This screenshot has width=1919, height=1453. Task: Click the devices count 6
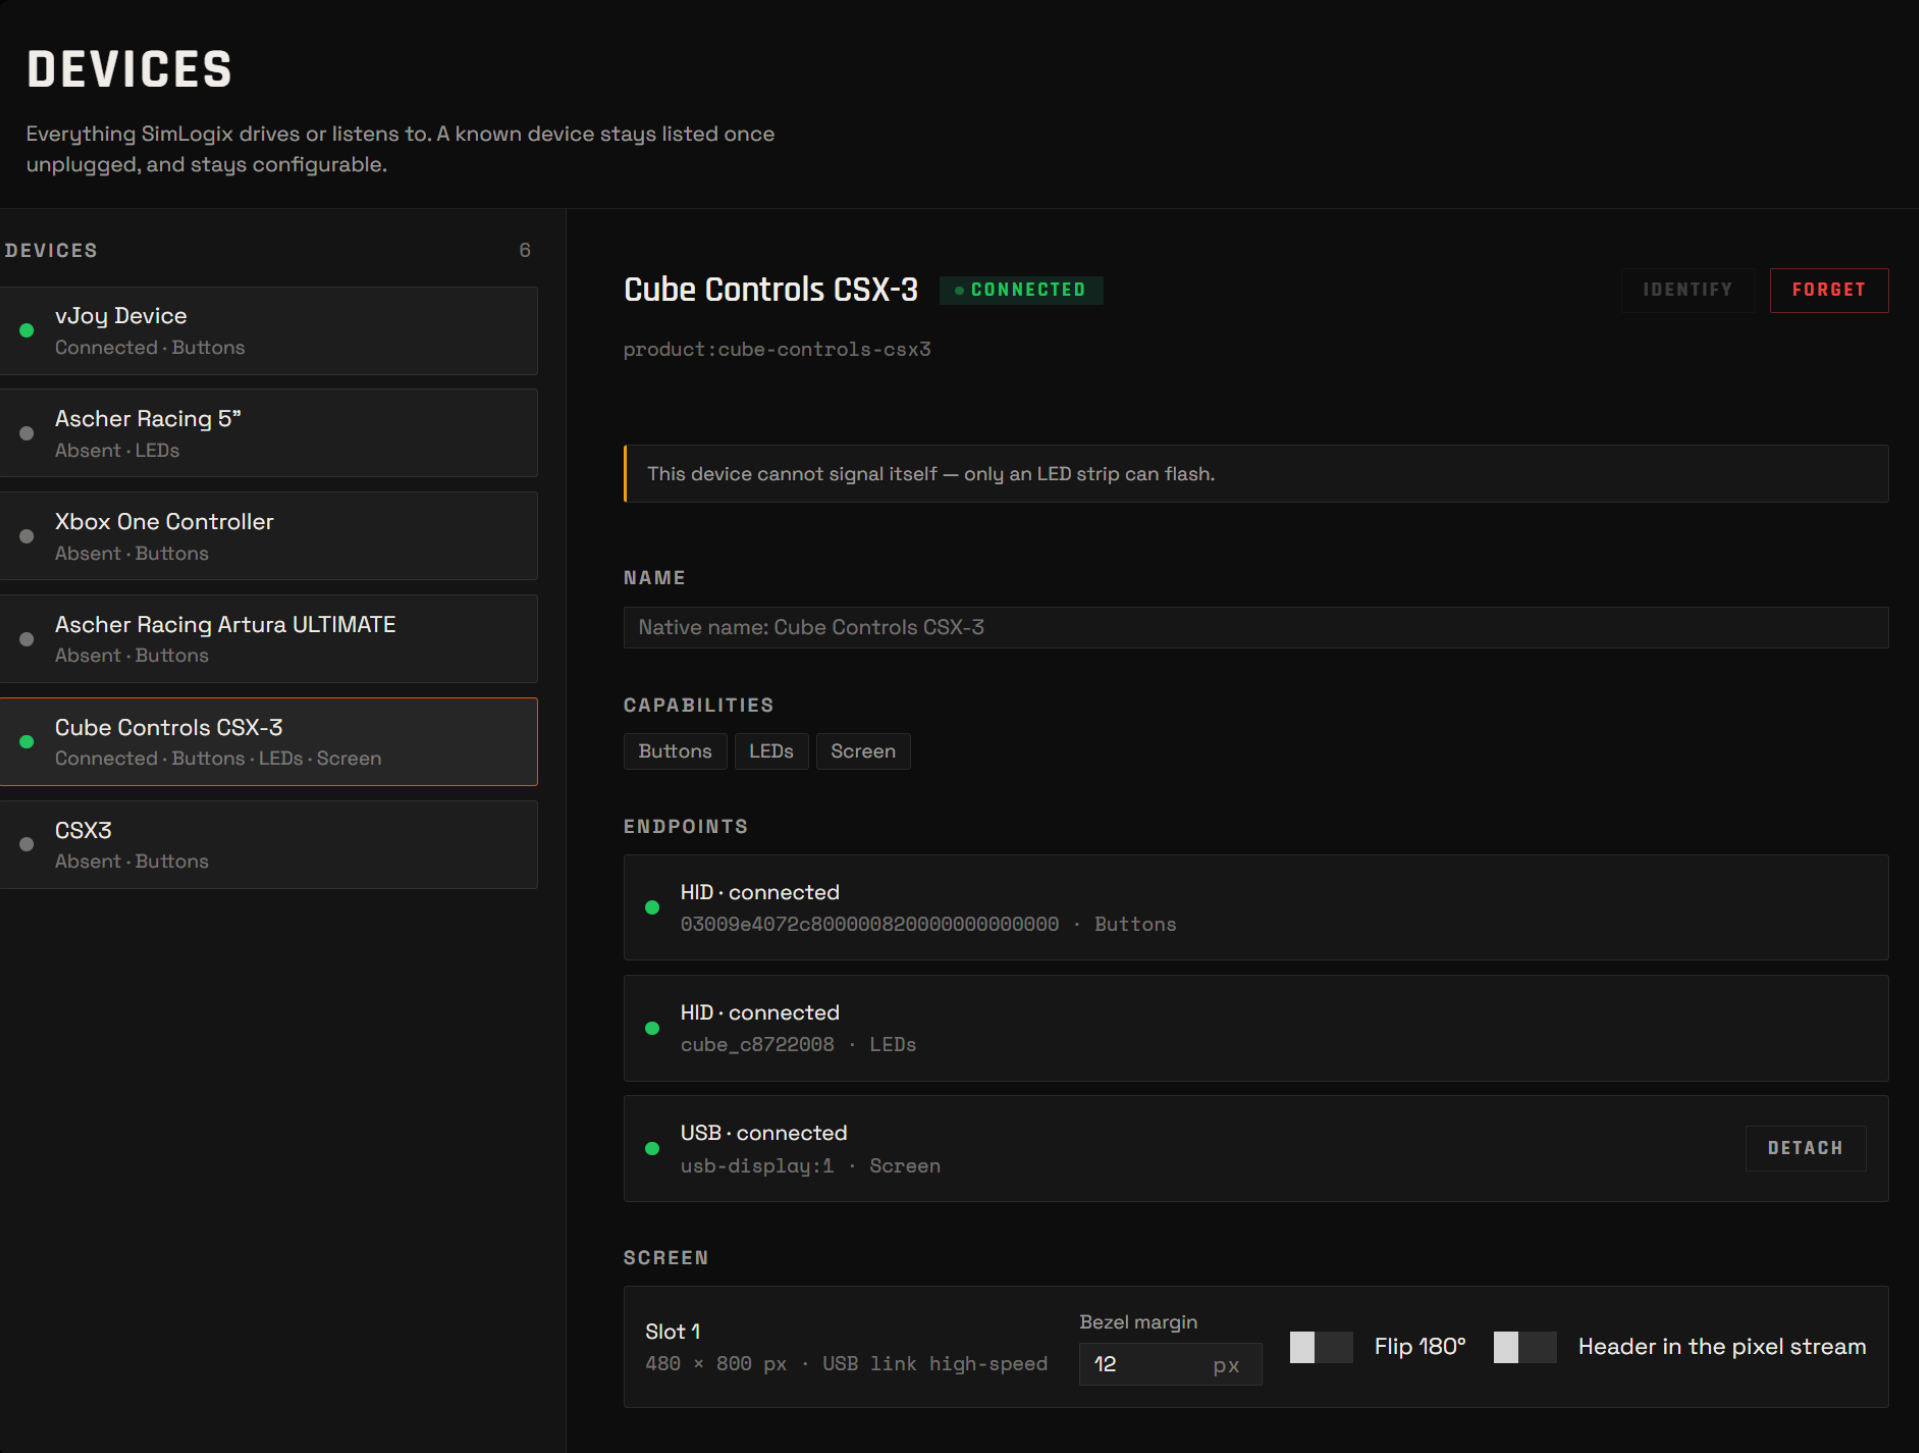[524, 250]
